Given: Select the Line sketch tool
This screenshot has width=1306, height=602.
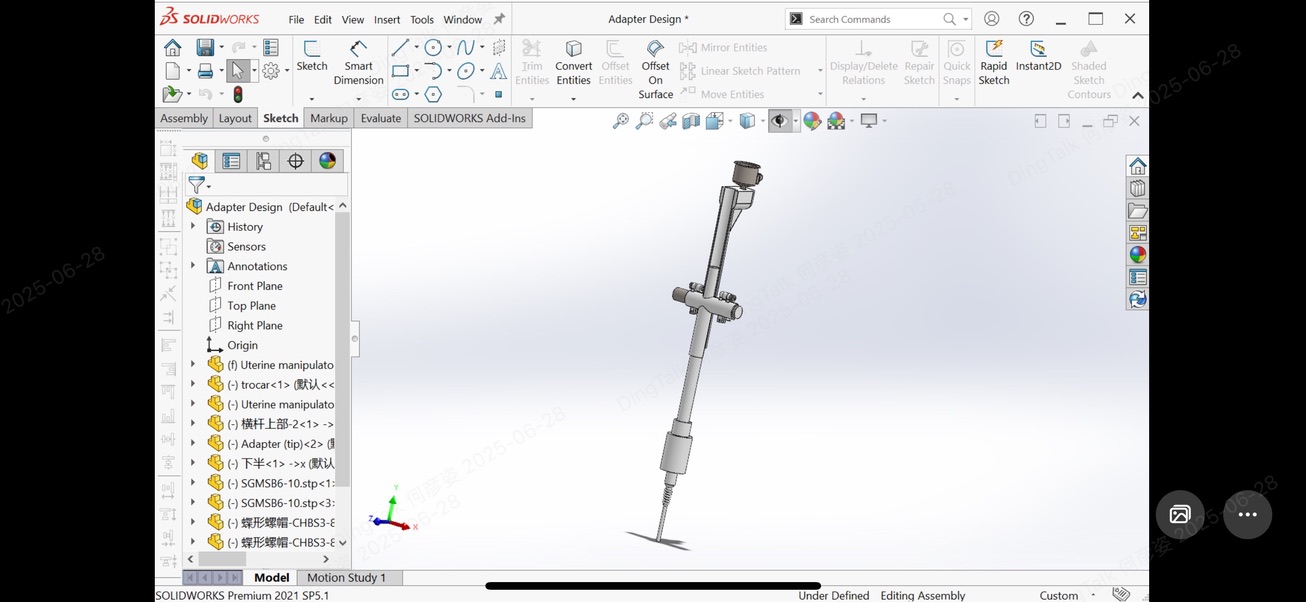Looking at the screenshot, I should (400, 47).
